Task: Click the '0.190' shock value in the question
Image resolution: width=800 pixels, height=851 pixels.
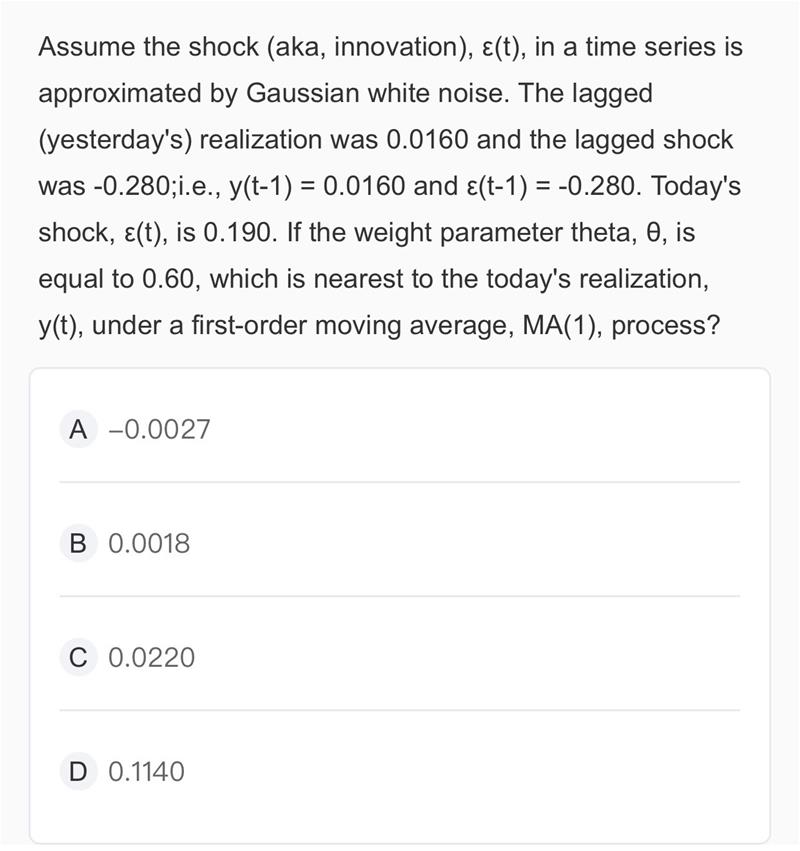Action: tap(237, 233)
